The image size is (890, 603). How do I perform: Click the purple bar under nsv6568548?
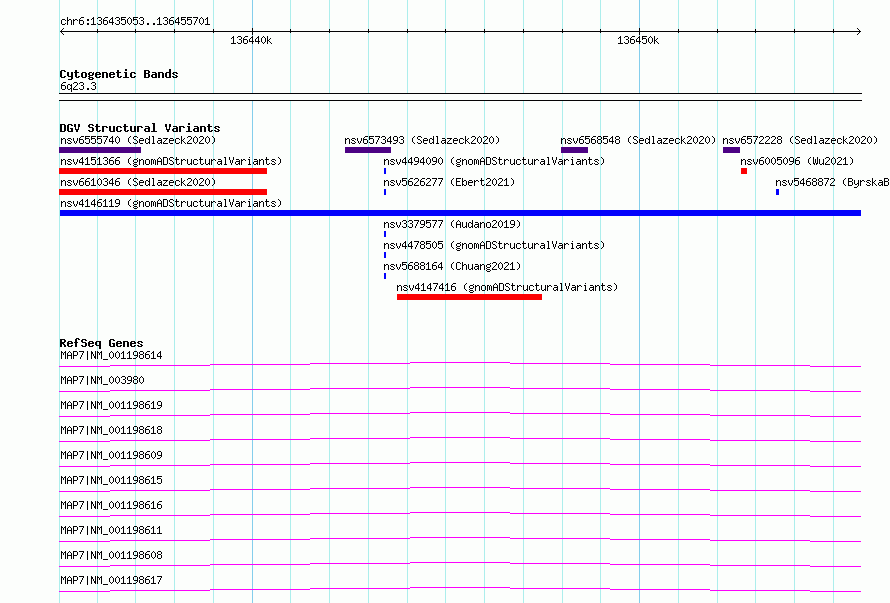coord(574,150)
